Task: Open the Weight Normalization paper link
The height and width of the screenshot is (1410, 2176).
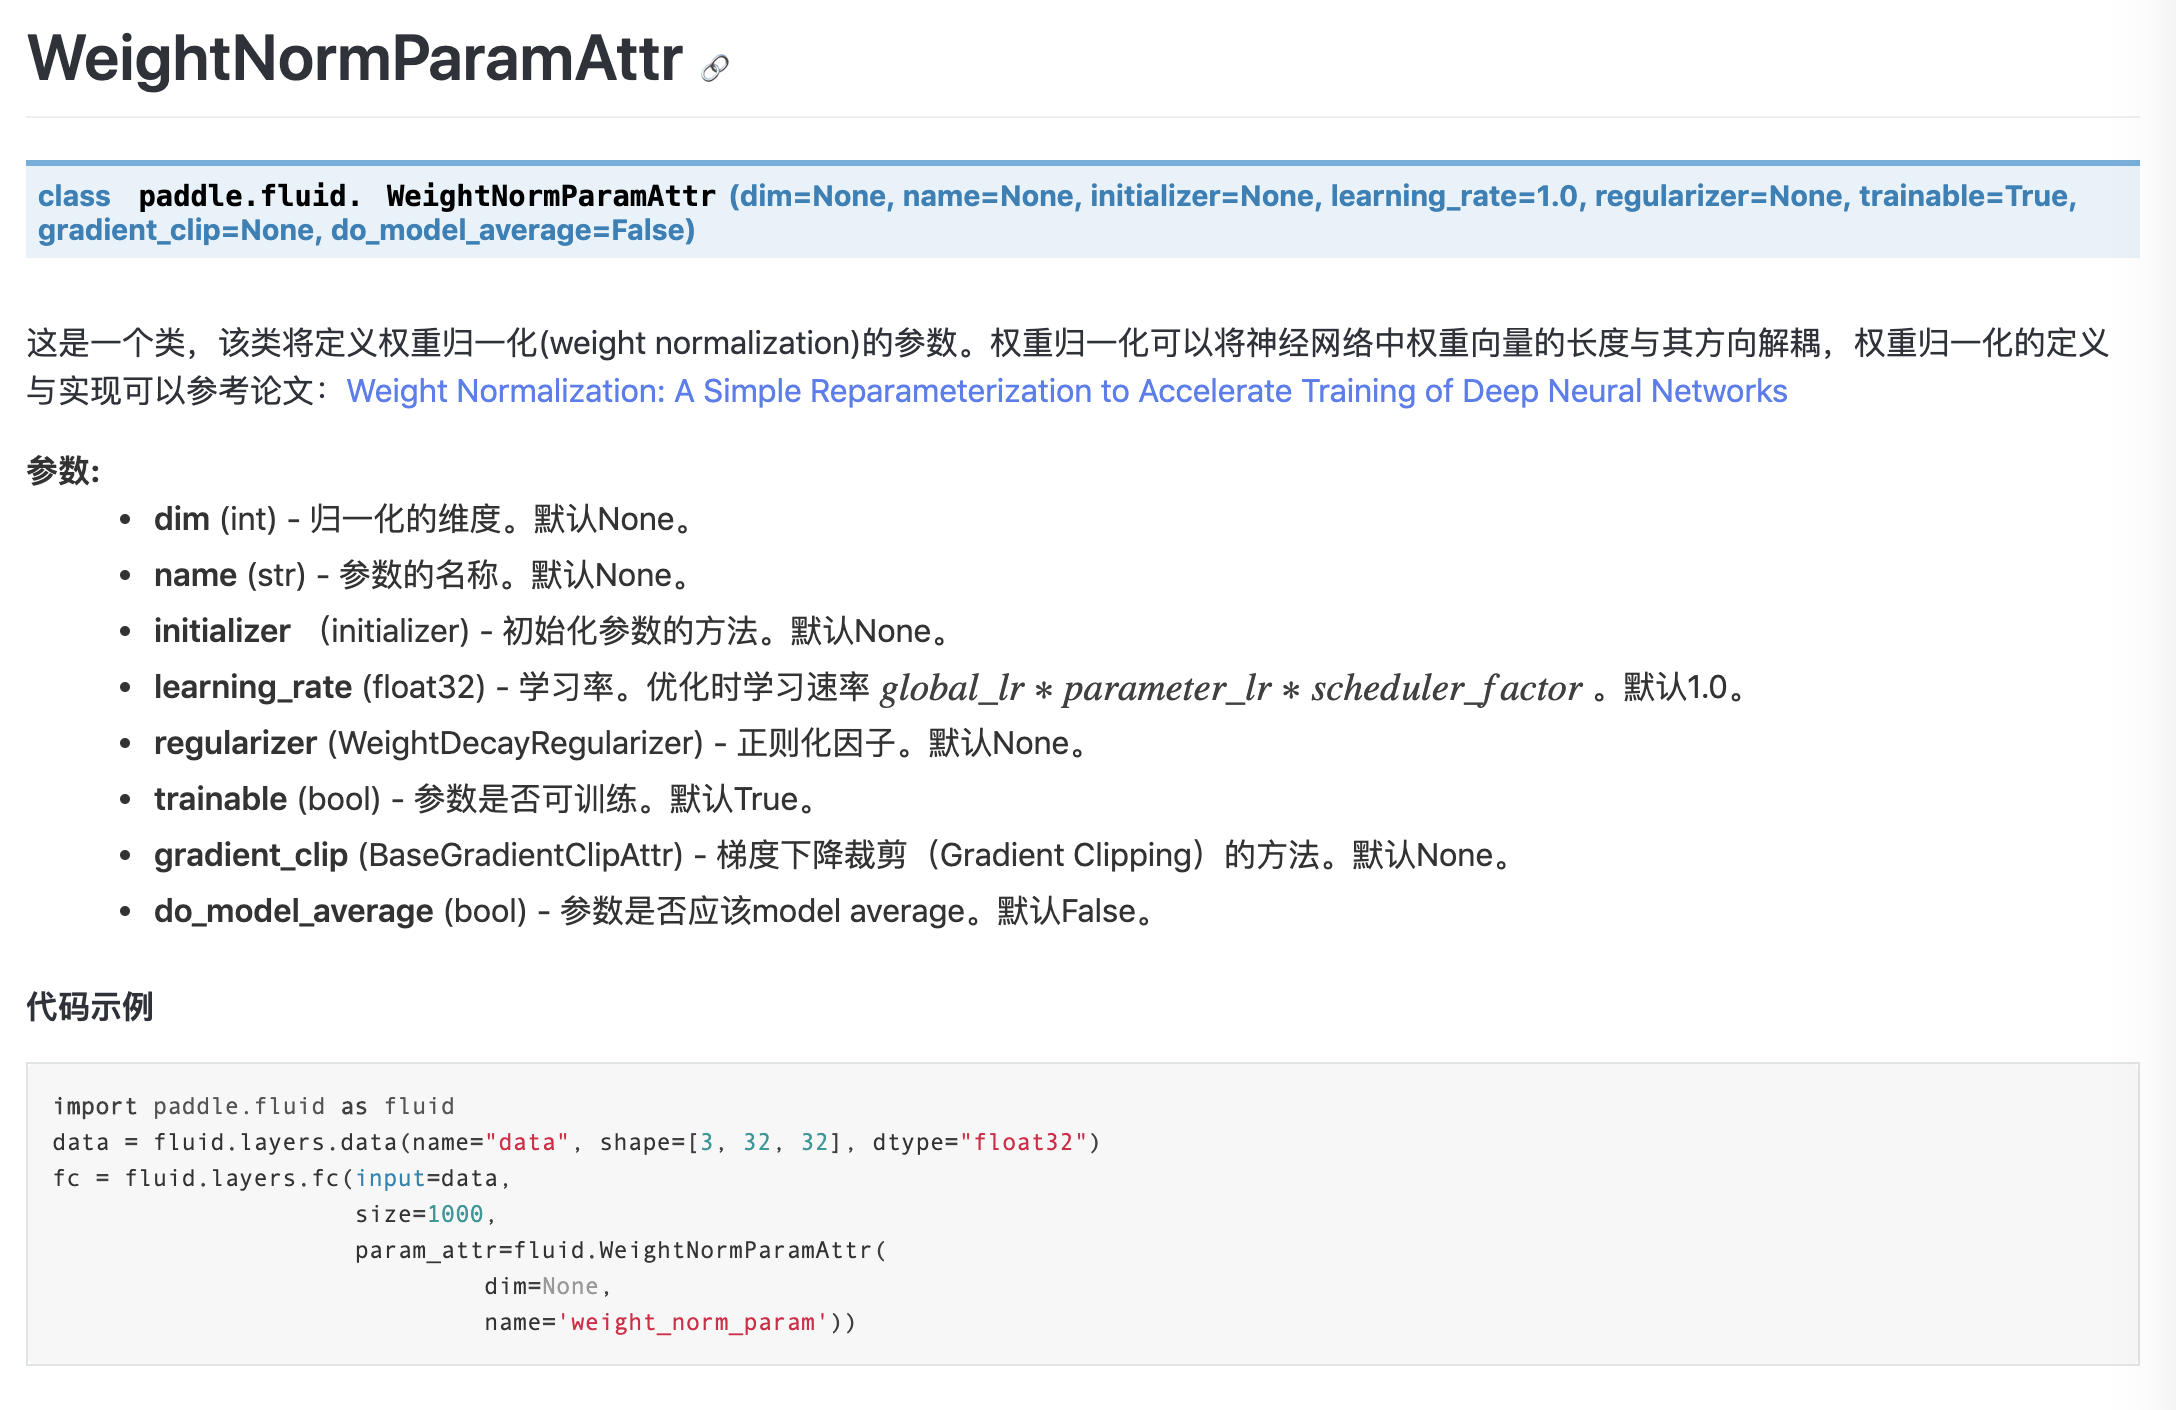Action: (1066, 391)
